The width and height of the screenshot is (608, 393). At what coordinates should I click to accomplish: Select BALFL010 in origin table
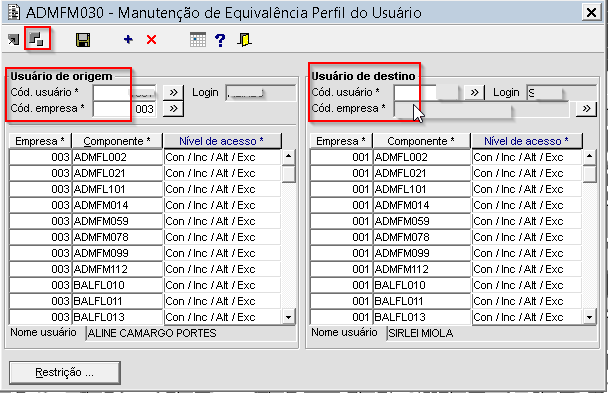(x=117, y=285)
